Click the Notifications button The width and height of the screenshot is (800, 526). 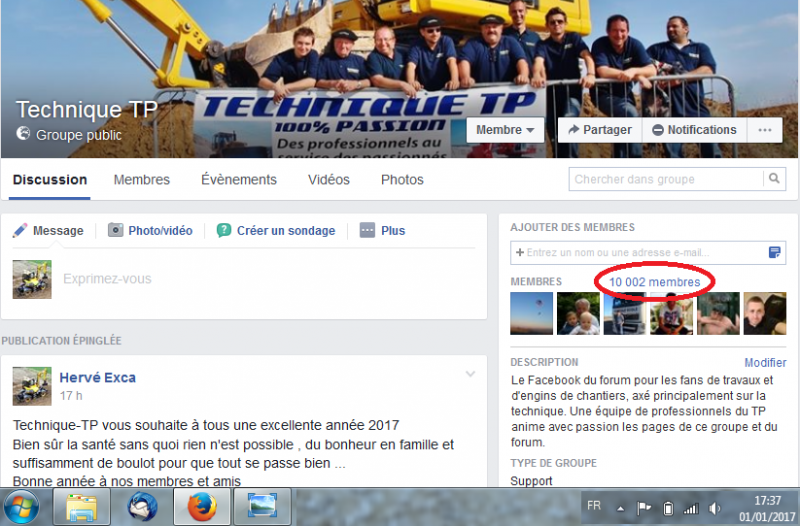coord(694,130)
